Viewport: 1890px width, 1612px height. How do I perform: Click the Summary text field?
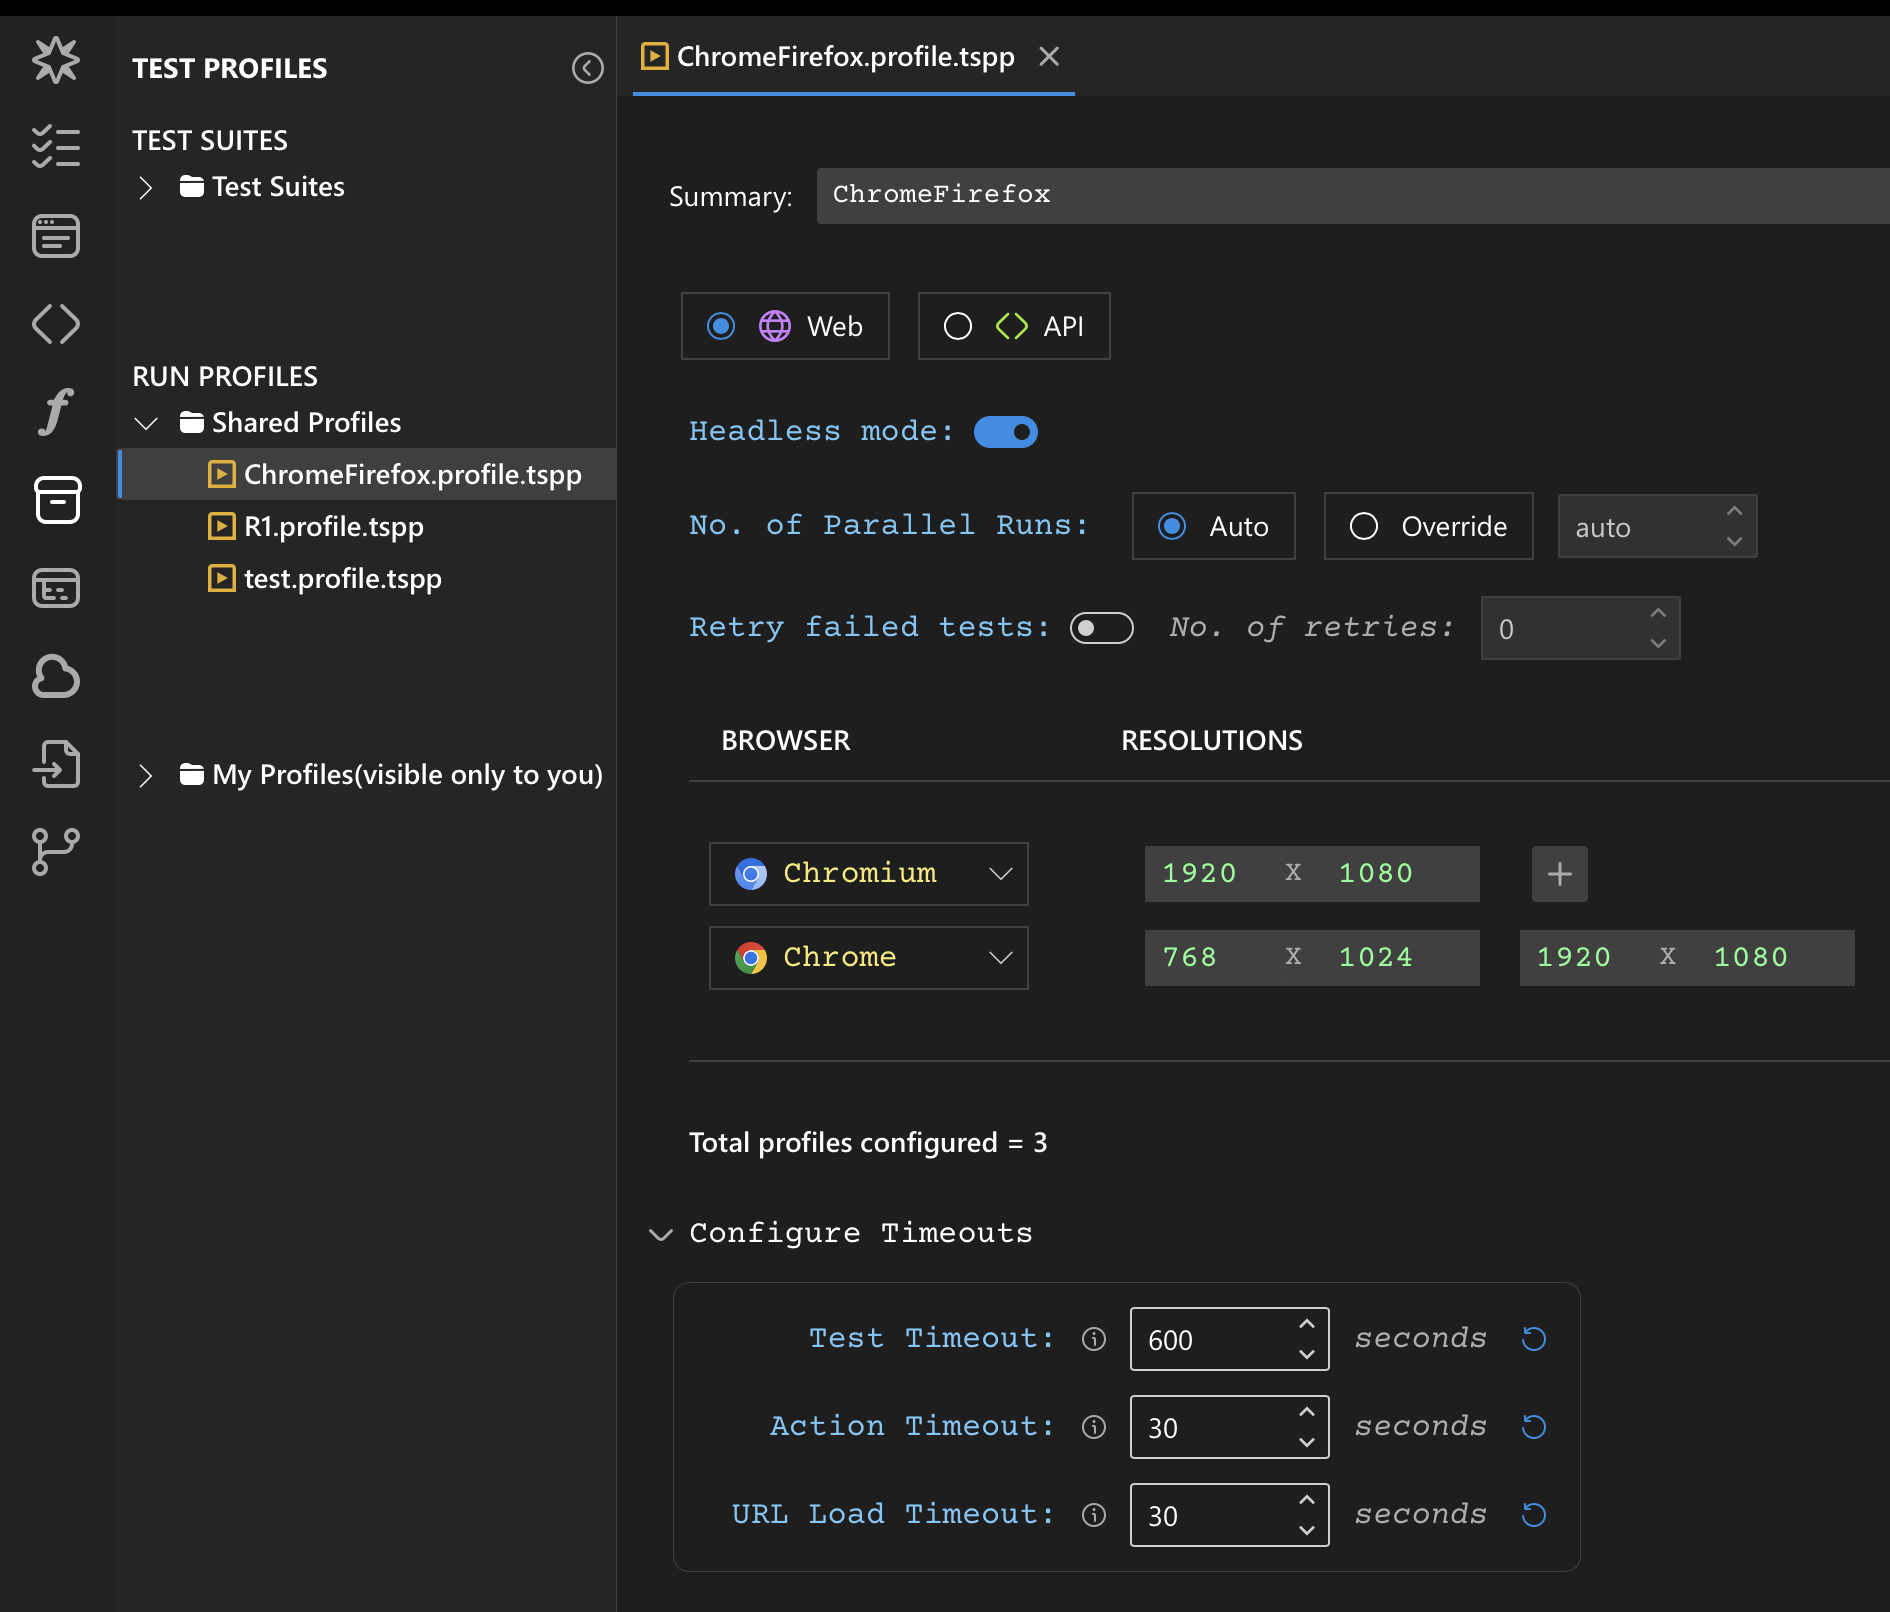(x=1350, y=195)
